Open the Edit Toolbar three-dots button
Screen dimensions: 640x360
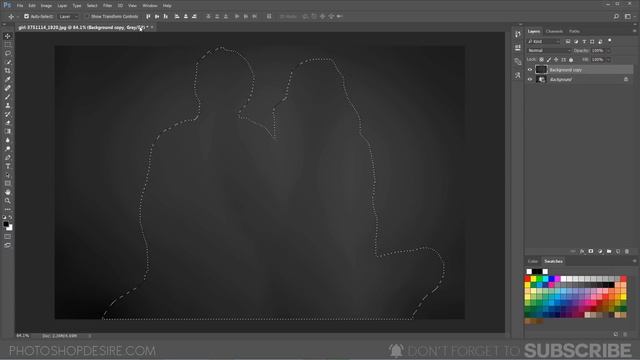8,209
